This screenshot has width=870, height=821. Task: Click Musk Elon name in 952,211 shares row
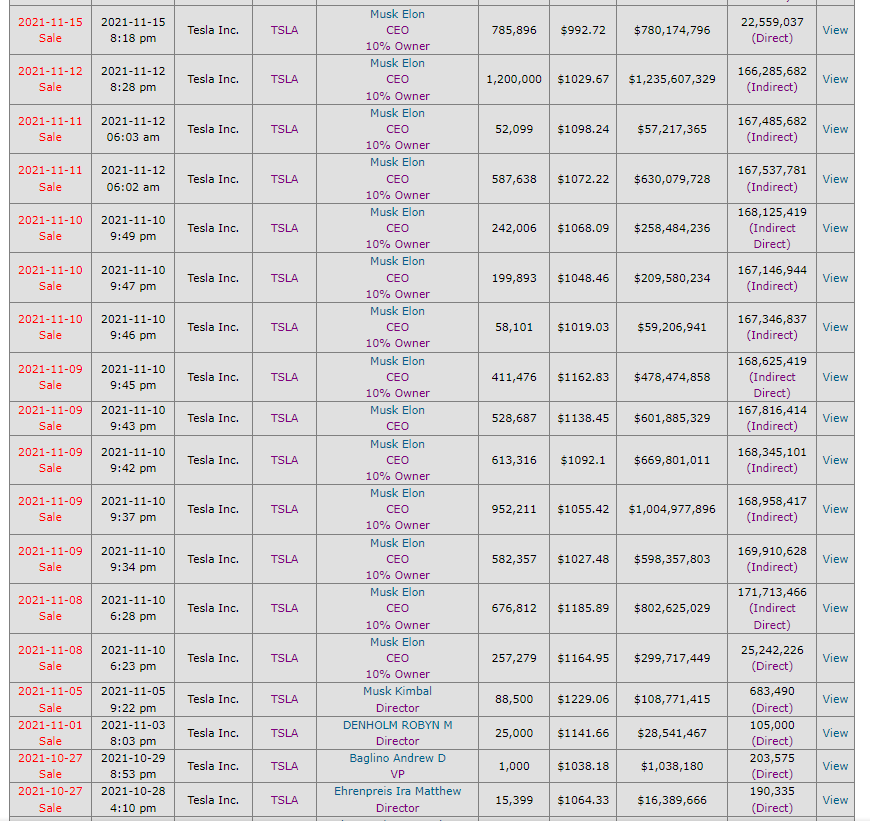point(397,493)
